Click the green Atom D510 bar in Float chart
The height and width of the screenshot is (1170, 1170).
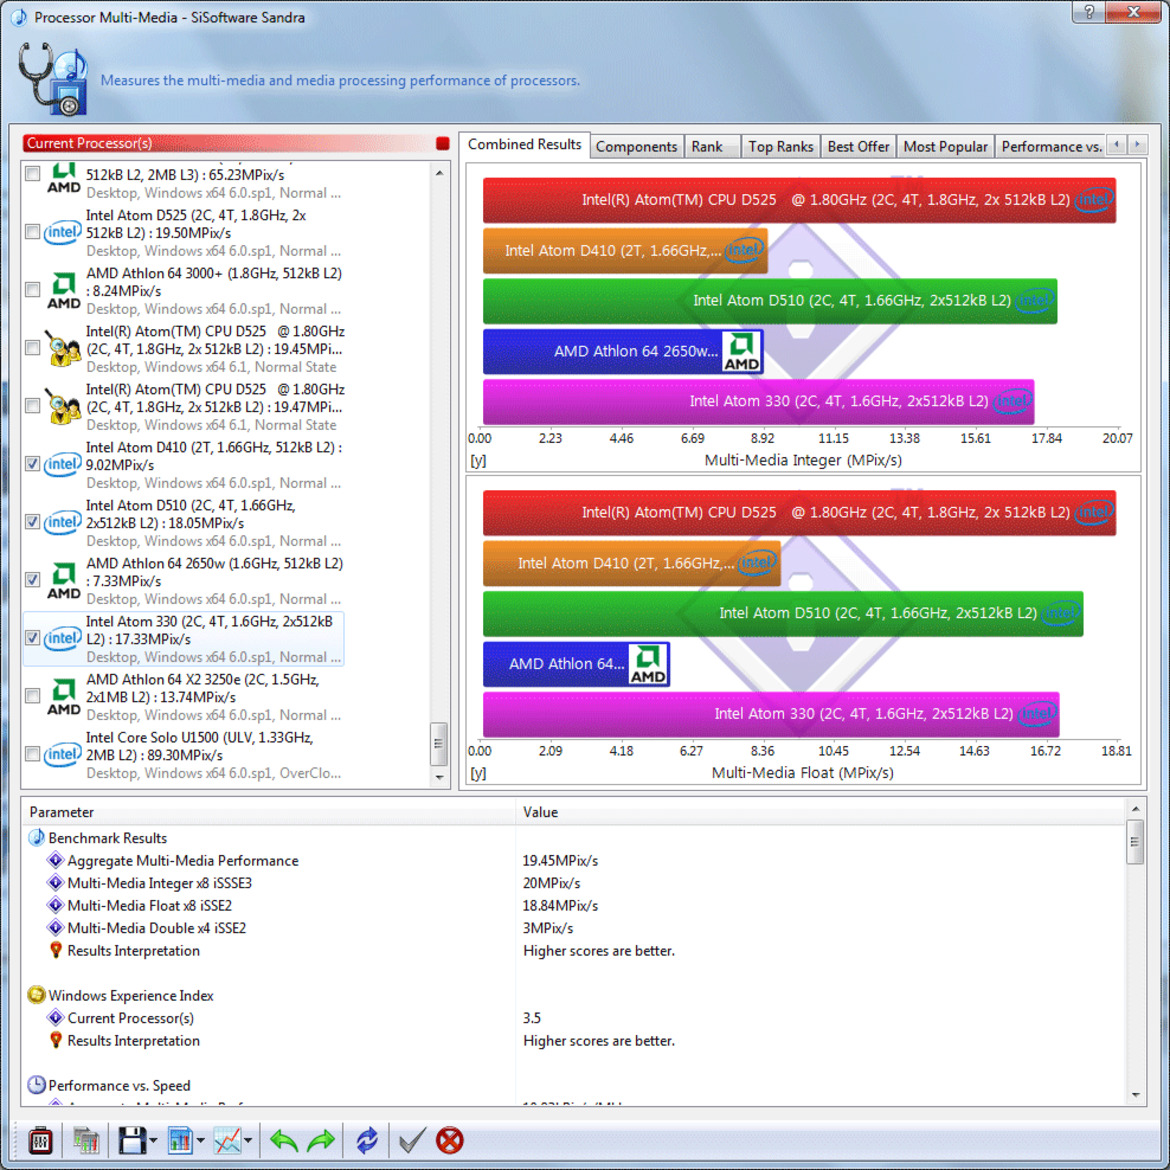click(x=783, y=613)
